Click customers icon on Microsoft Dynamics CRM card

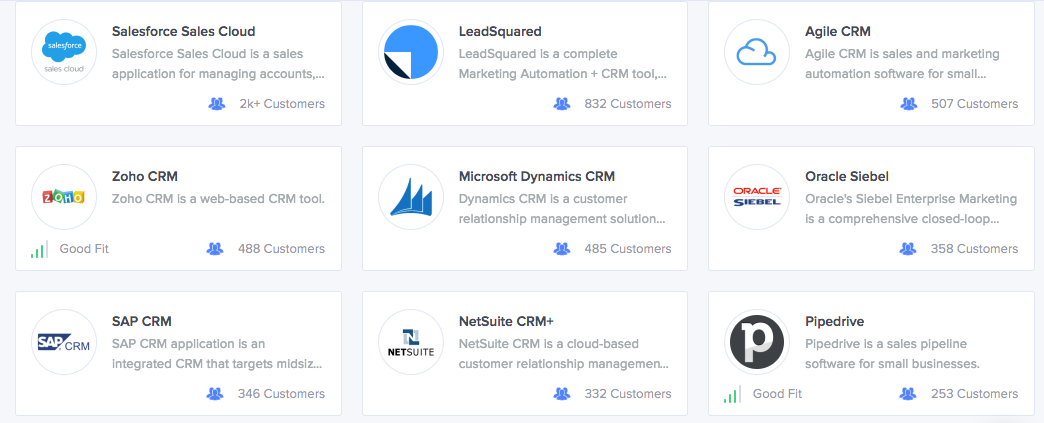(562, 249)
